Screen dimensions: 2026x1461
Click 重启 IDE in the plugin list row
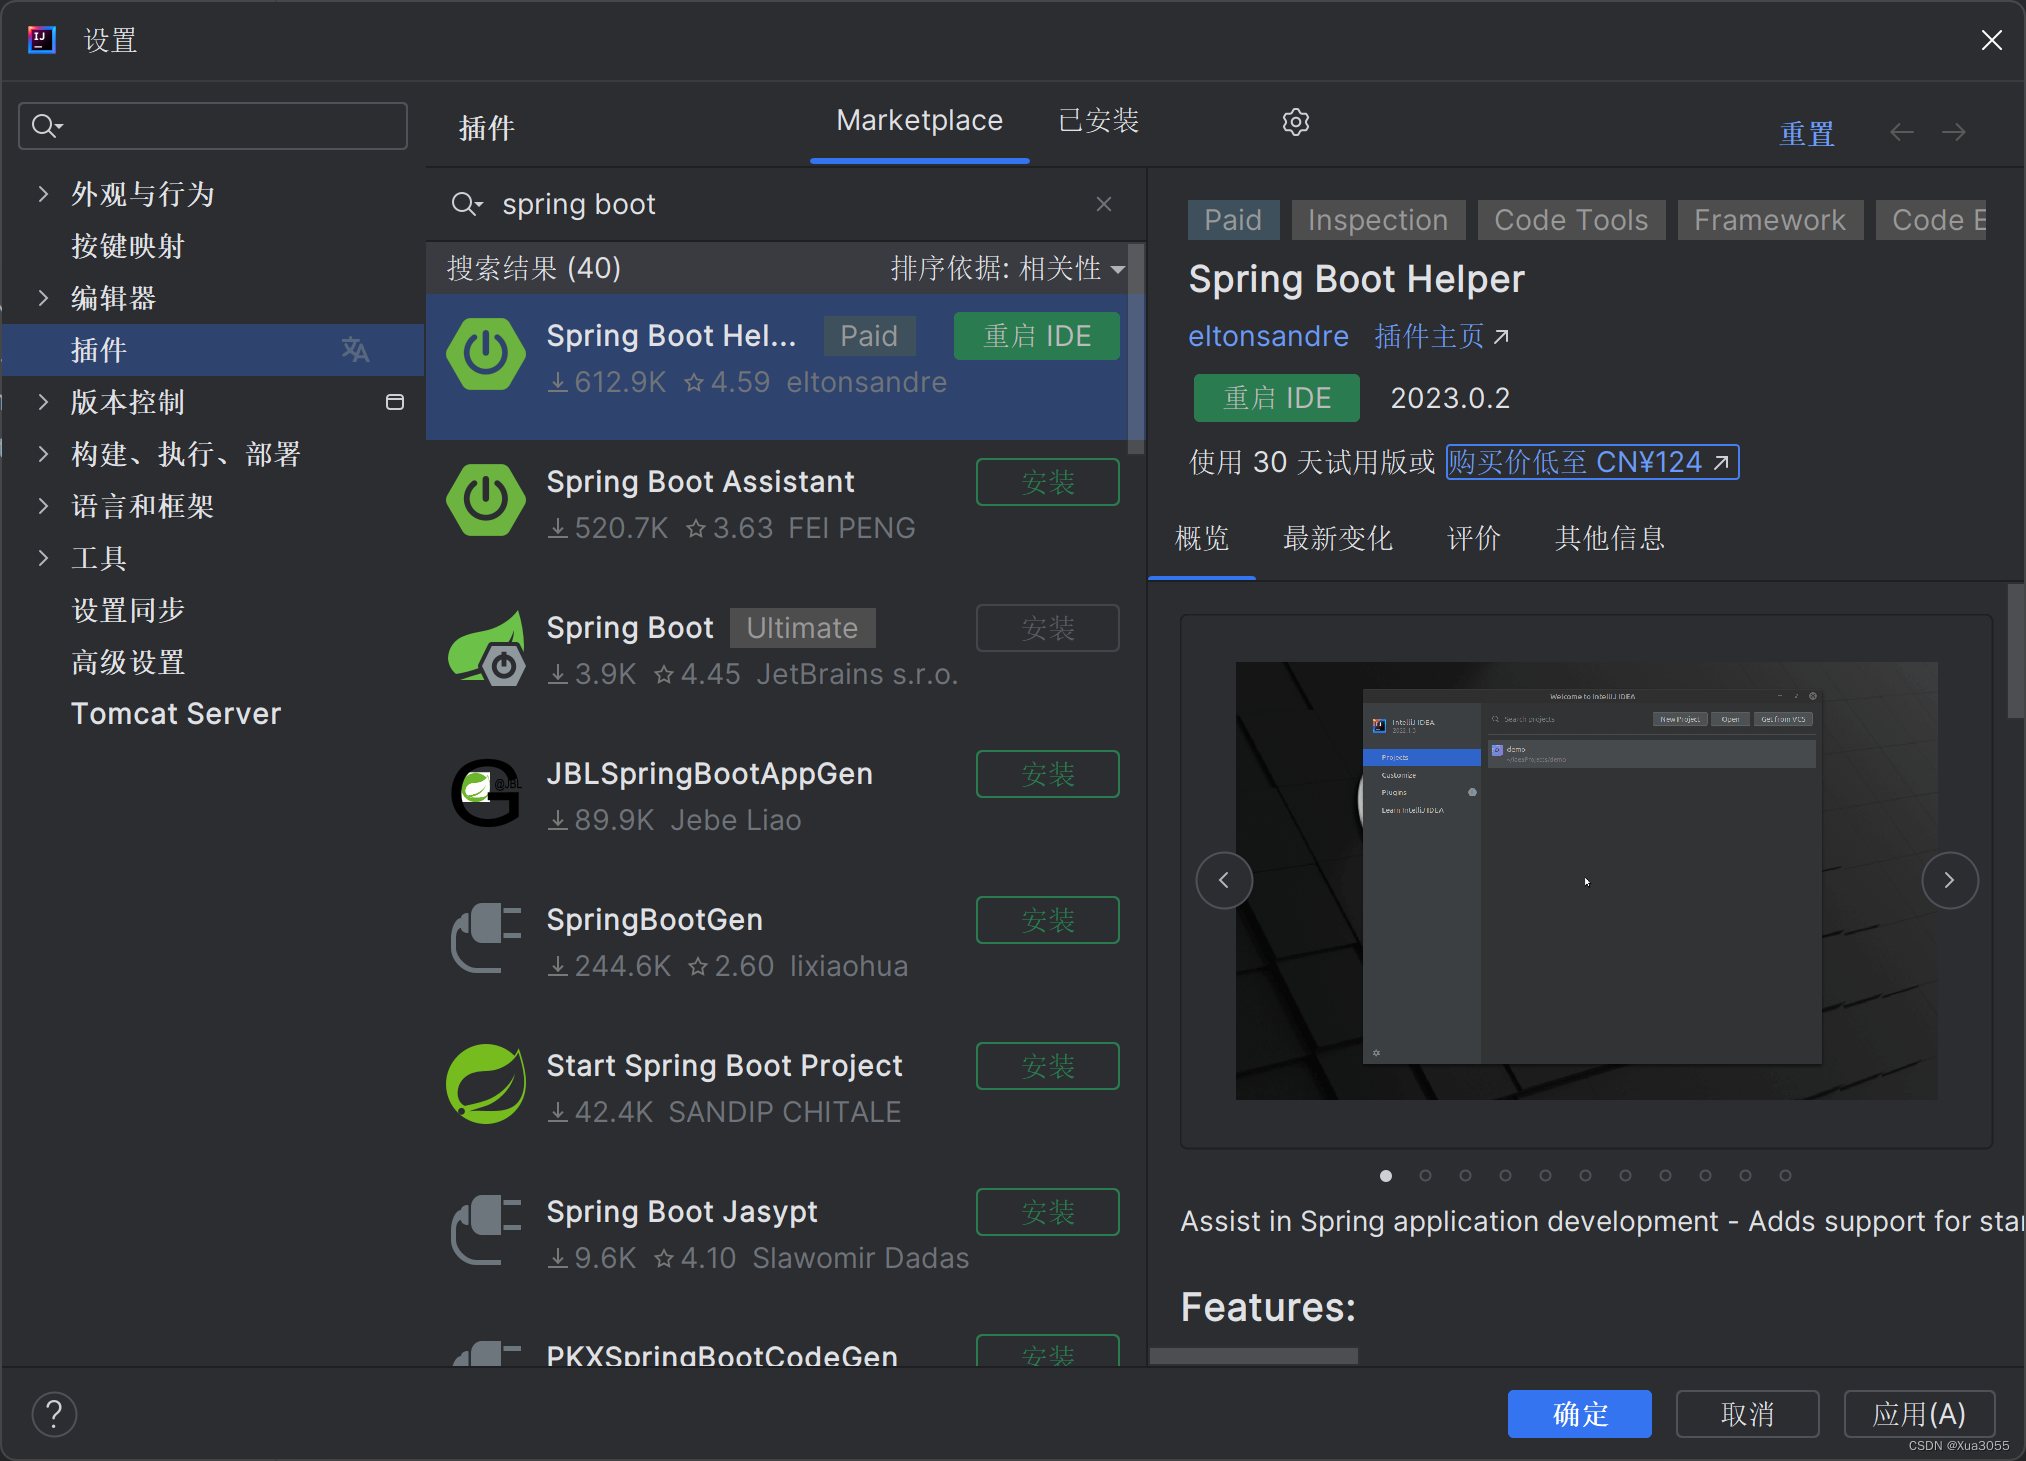(1037, 336)
